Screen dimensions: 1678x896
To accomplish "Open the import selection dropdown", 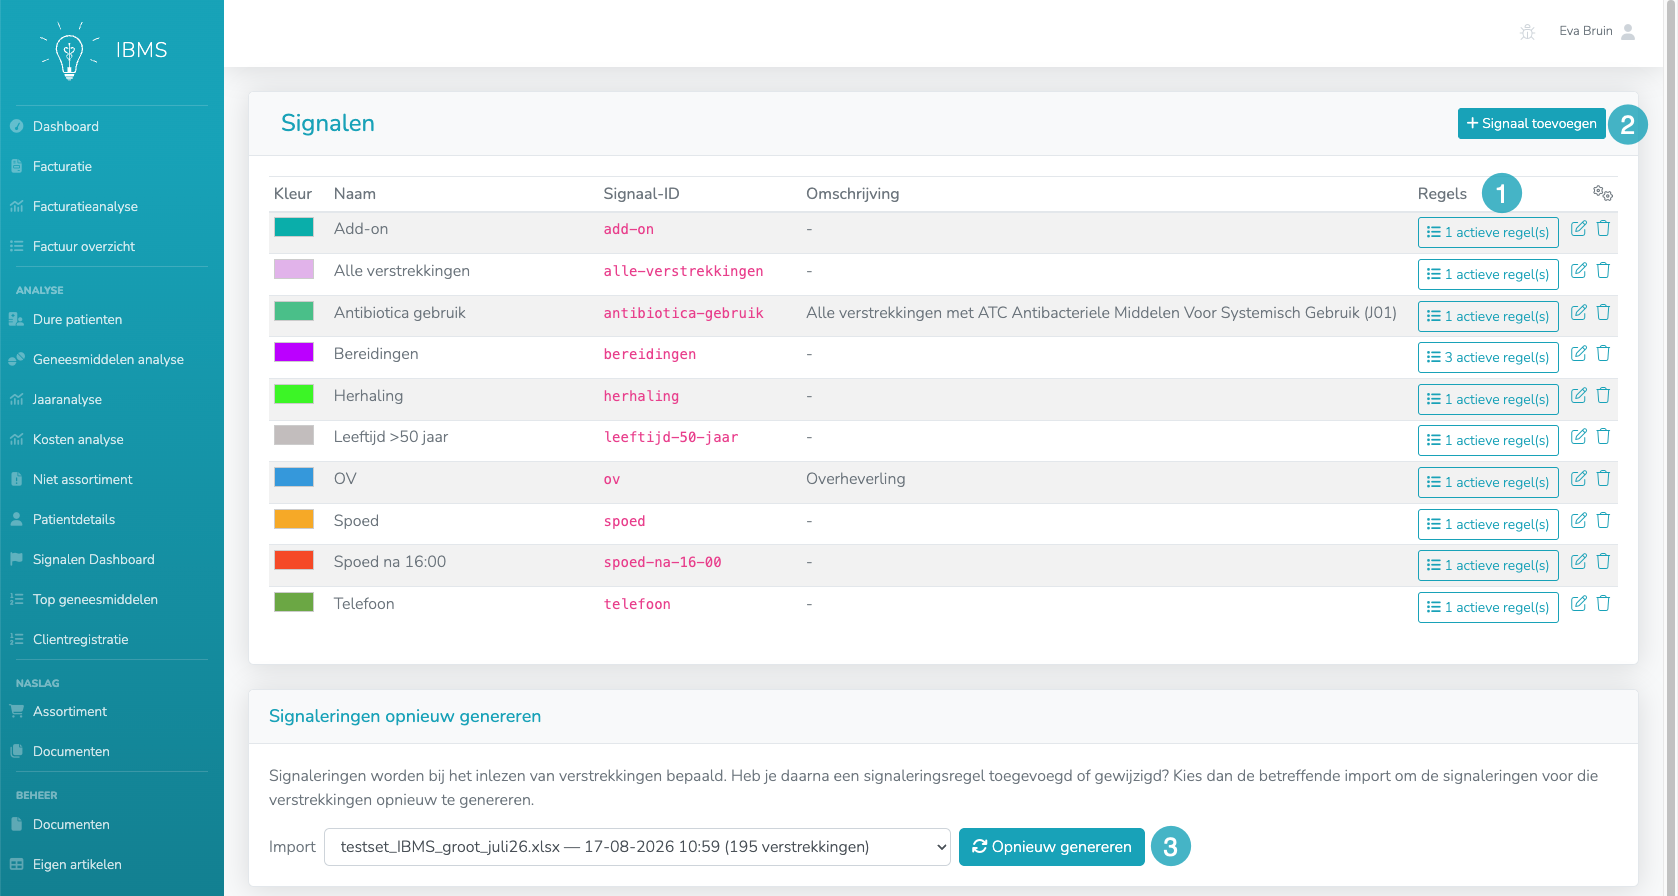I will [637, 847].
